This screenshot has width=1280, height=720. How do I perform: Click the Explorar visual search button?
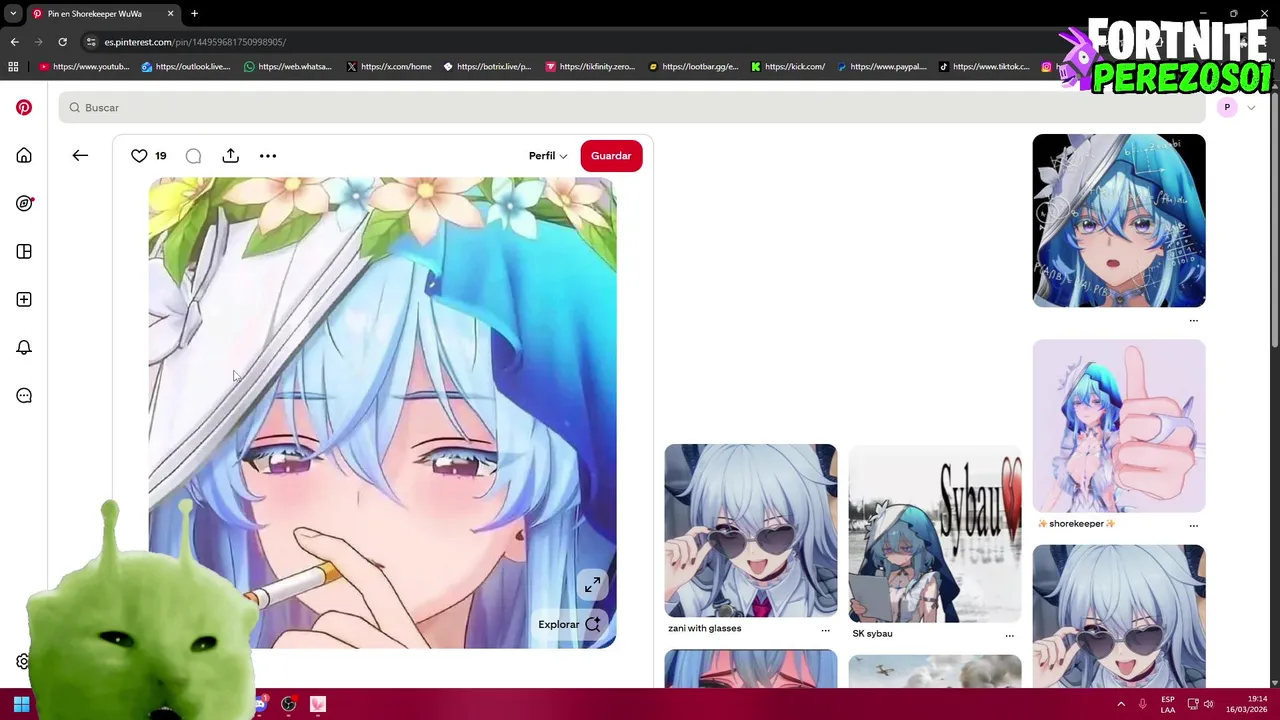(569, 624)
